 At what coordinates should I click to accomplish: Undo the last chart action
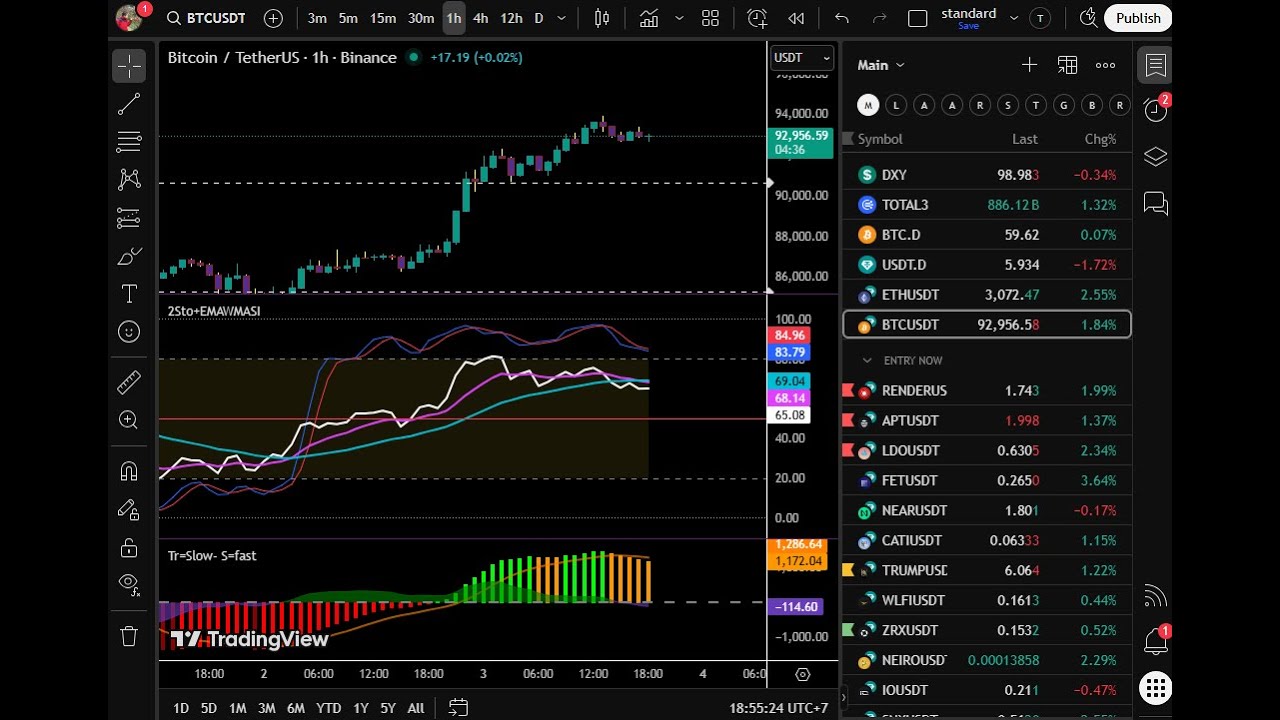click(x=842, y=18)
